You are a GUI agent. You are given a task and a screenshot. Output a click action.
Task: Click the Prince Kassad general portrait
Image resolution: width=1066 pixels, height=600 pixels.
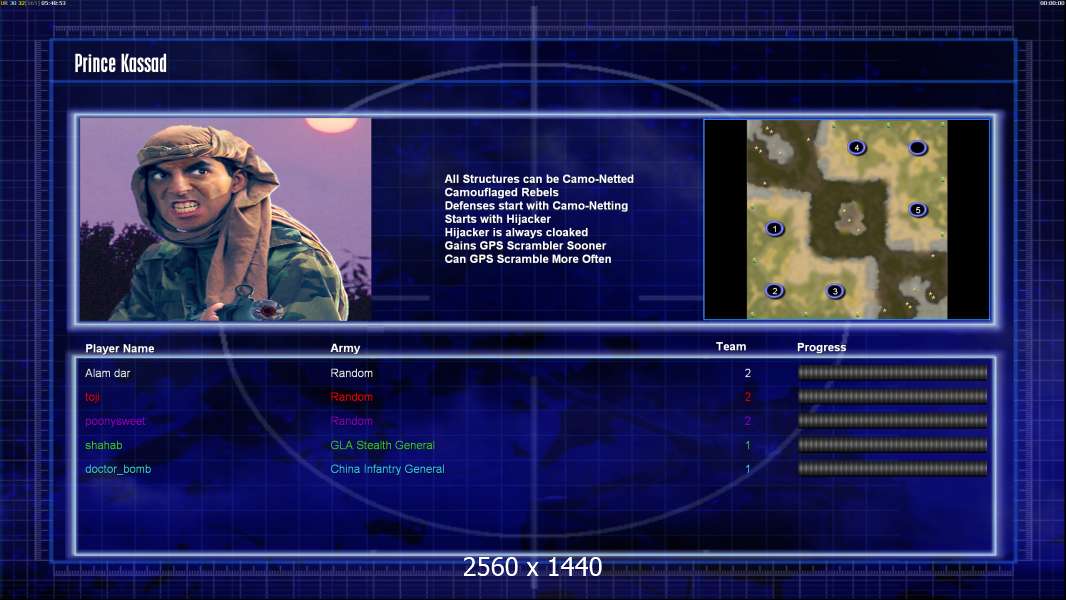tap(226, 219)
